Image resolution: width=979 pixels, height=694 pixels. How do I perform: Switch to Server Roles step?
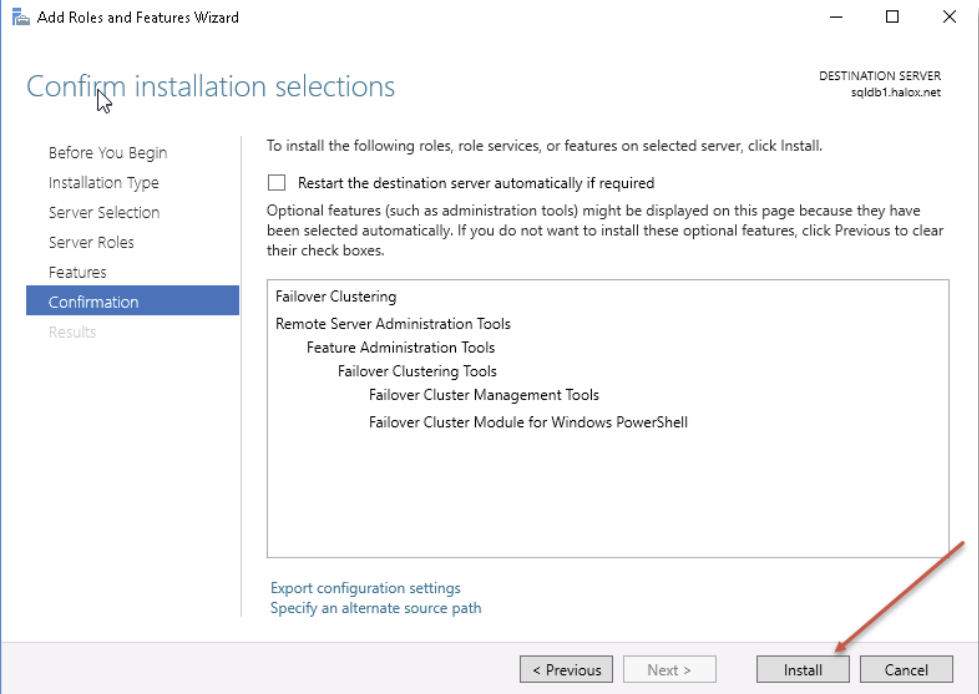[x=91, y=242]
